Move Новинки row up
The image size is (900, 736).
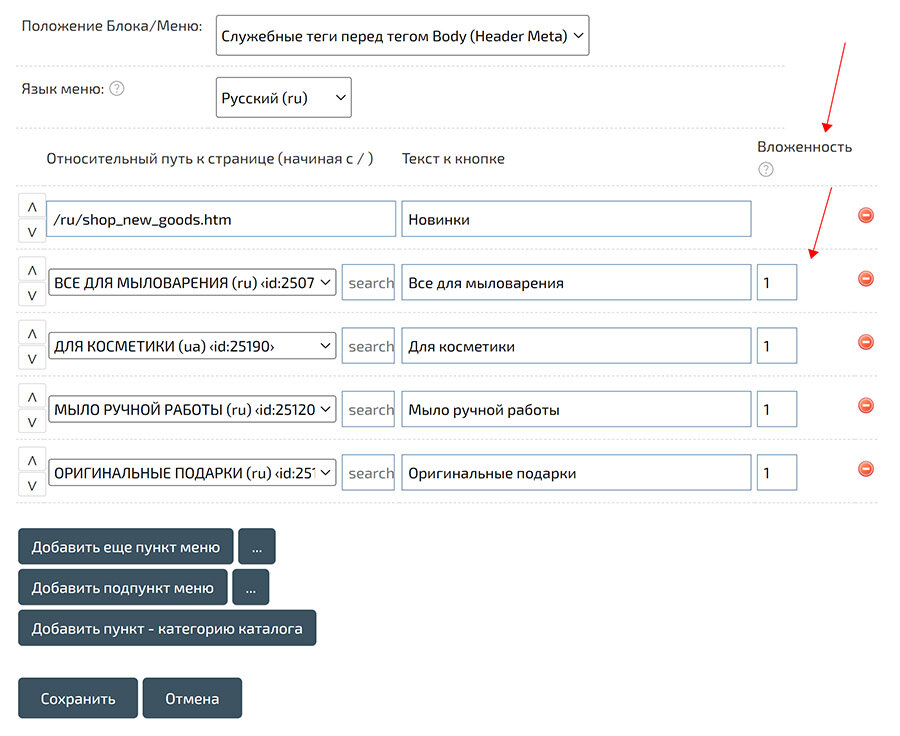click(x=31, y=207)
